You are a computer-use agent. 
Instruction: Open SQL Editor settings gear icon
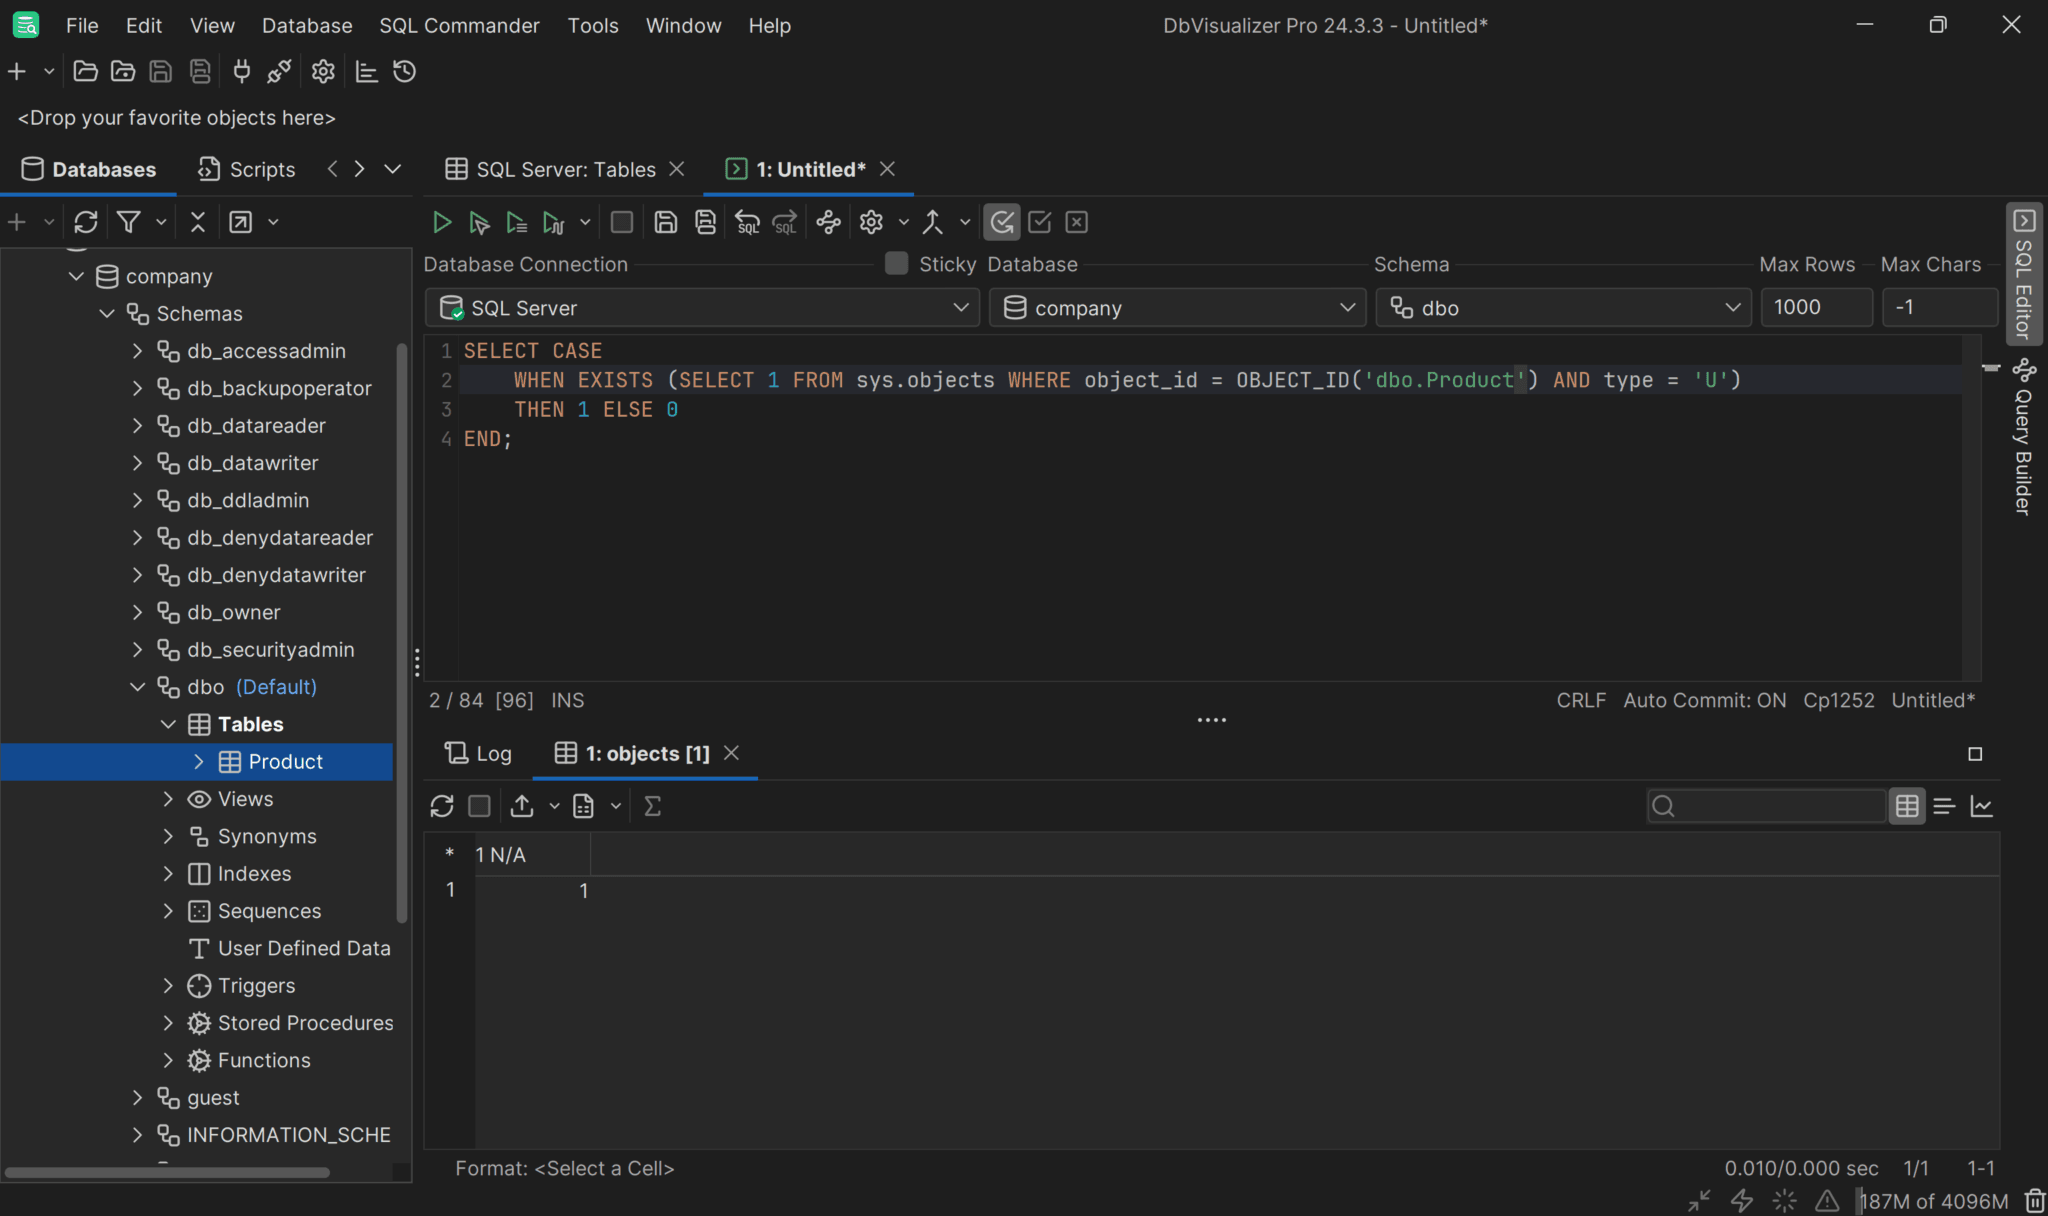point(870,221)
